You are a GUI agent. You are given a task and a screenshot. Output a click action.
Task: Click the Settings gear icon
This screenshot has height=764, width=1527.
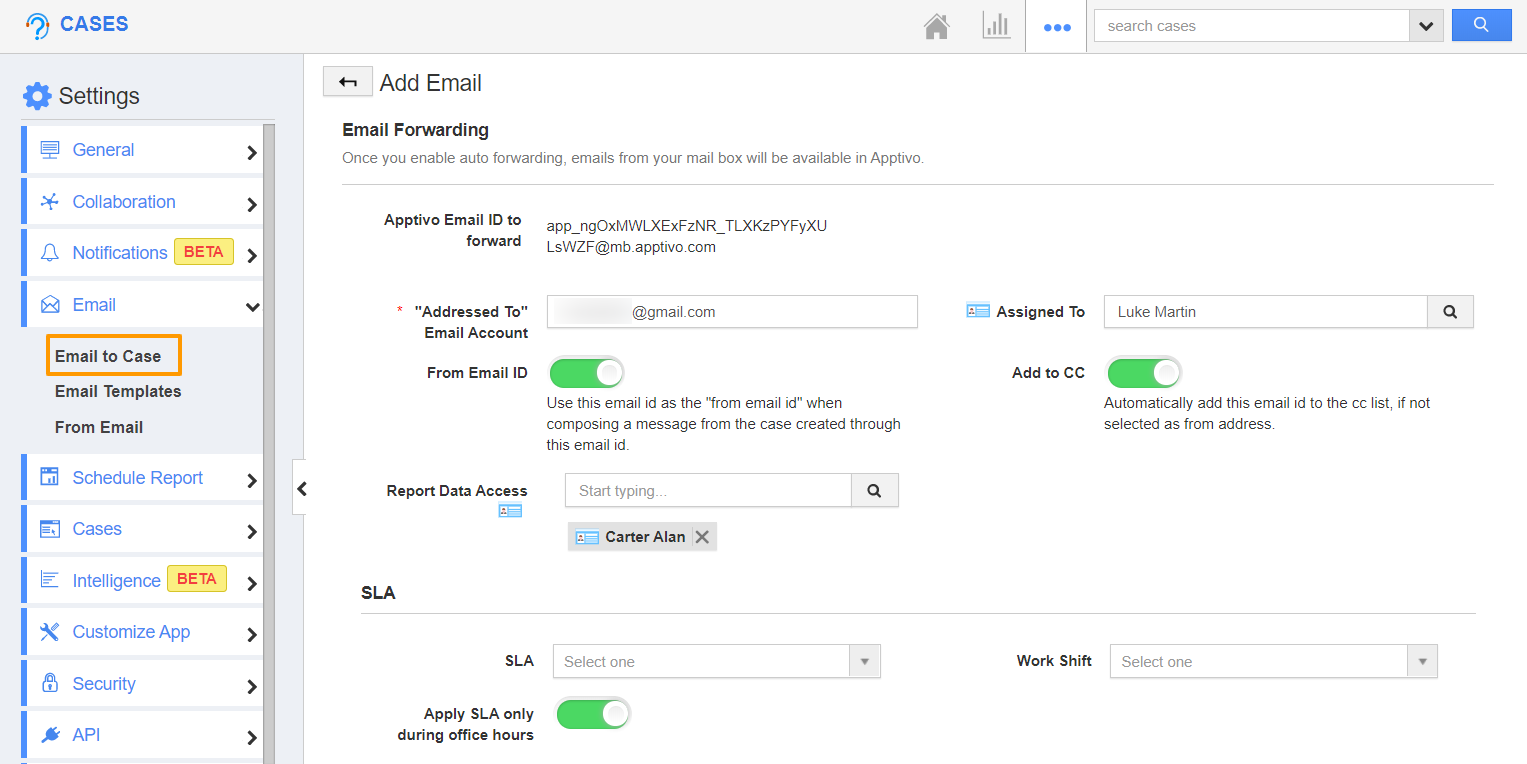pos(37,96)
